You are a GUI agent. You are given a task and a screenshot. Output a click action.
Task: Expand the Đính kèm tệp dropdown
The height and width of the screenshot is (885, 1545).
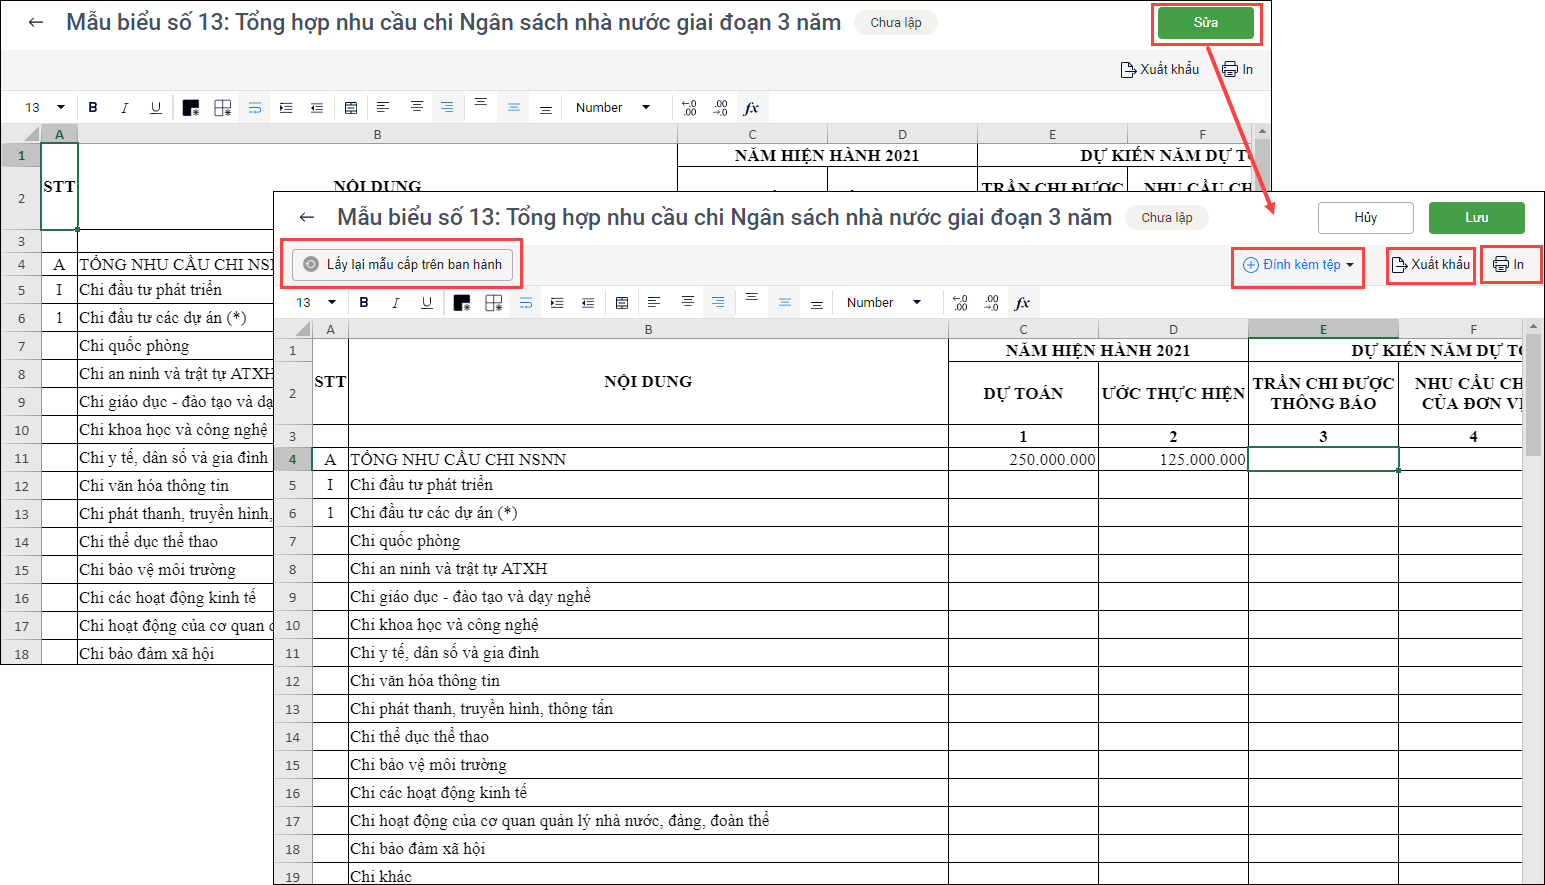point(1298,265)
